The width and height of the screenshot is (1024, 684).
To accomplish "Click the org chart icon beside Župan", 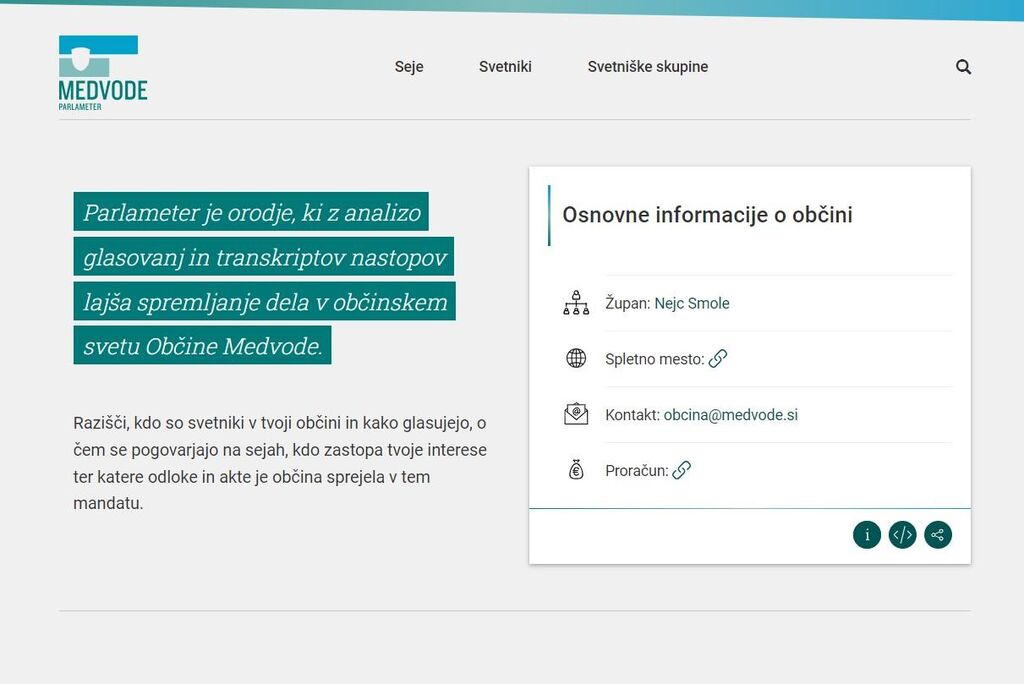I will 576,303.
